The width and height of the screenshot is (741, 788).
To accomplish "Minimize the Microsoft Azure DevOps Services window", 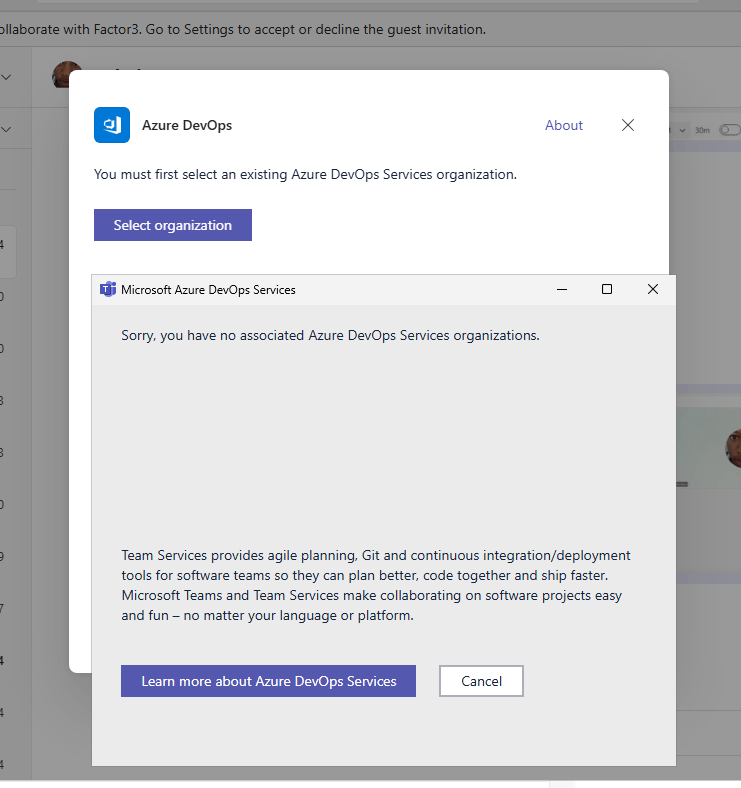I will [x=562, y=289].
